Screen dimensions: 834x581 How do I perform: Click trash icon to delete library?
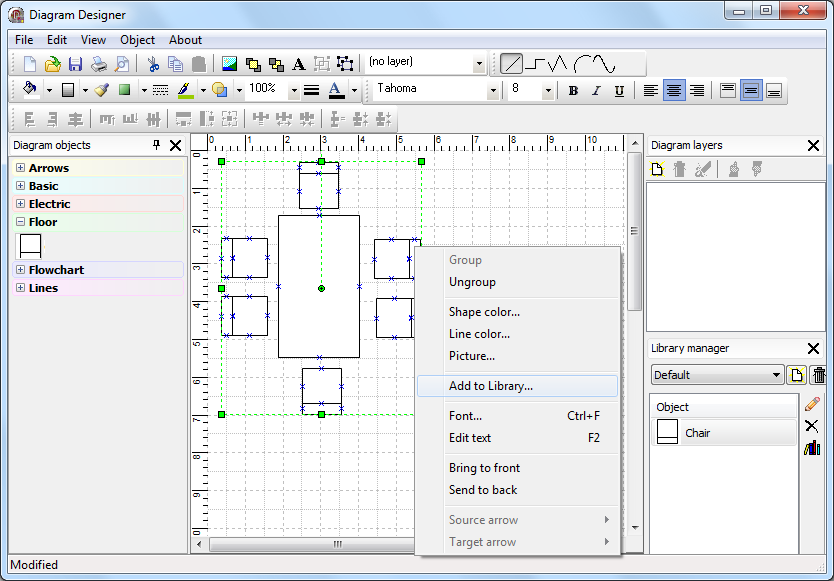819,375
